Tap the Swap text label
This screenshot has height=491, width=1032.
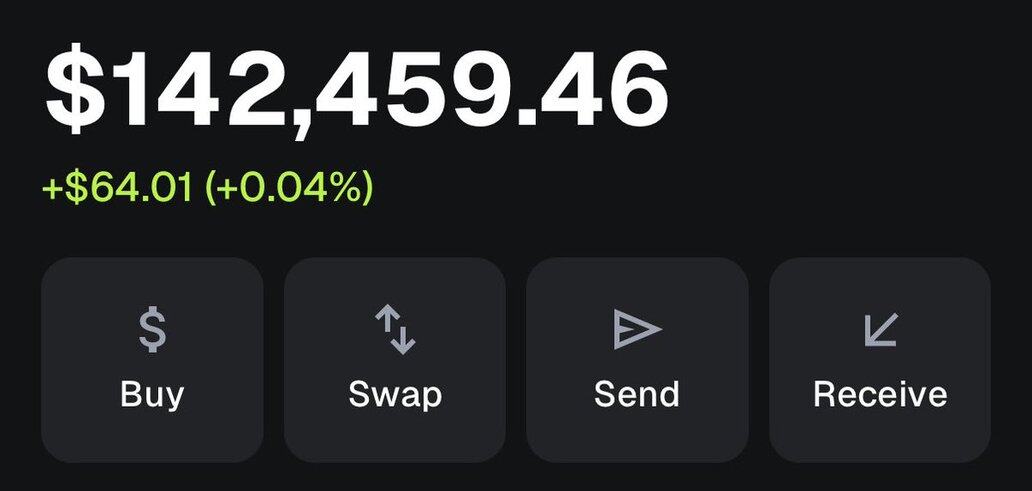tap(395, 393)
